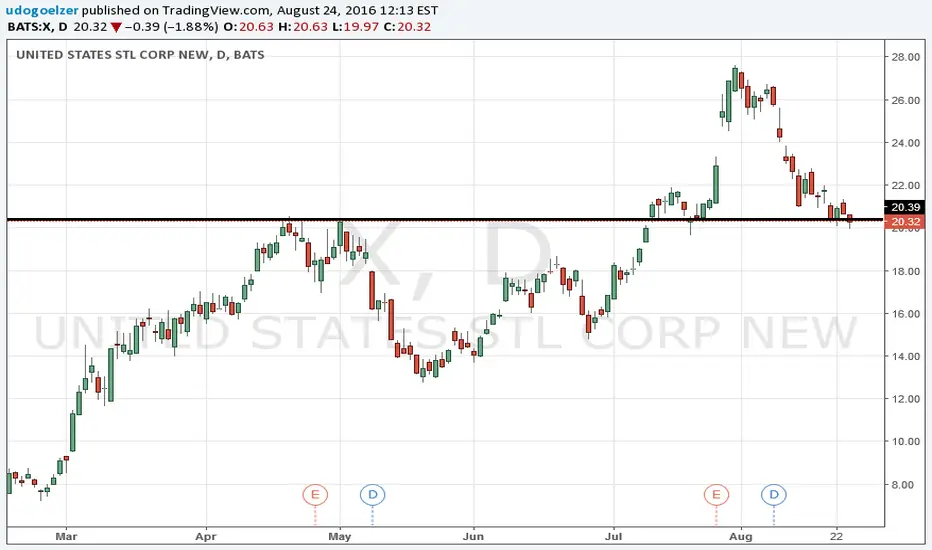Image resolution: width=932 pixels, height=550 pixels.
Task: Click the July earnings E marker
Action: [716, 494]
